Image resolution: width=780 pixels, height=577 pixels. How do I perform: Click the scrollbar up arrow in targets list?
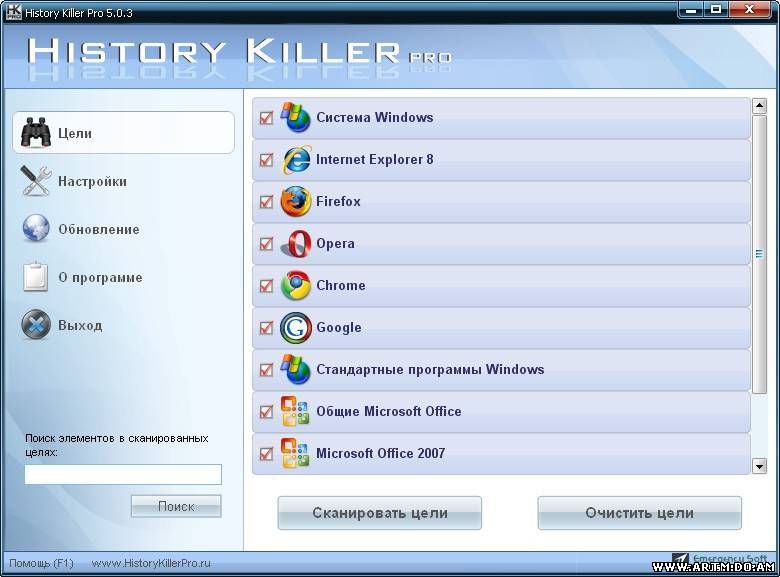coord(759,105)
